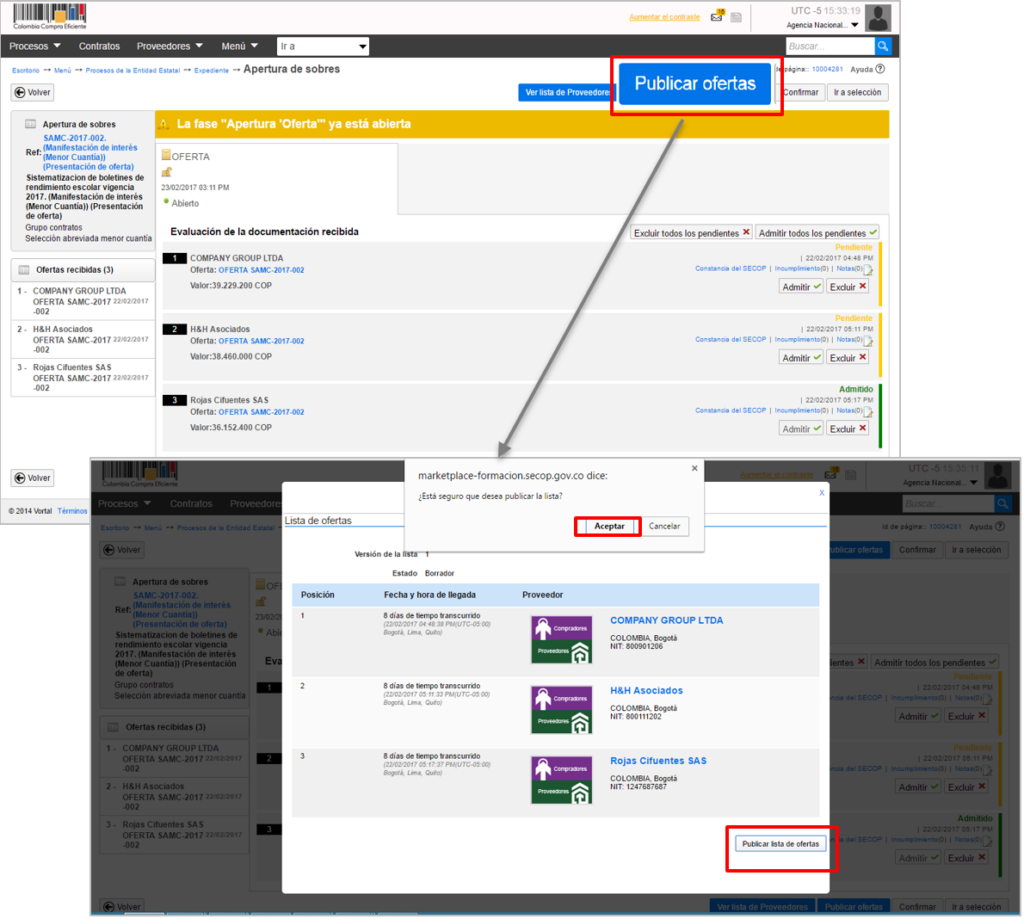Click the Rojas Cifuentes SAS supplier logo

561,779
